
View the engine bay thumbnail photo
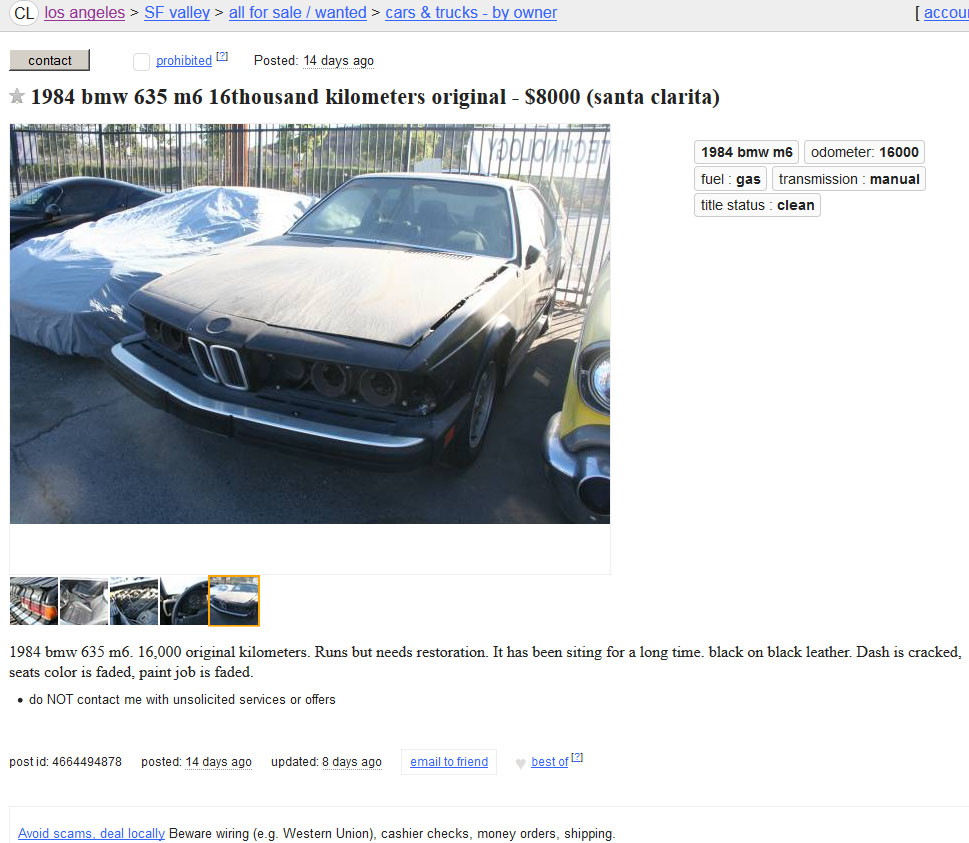point(134,601)
